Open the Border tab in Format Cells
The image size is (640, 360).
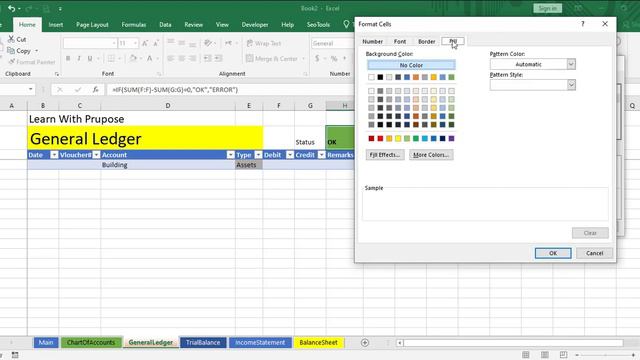click(x=427, y=41)
